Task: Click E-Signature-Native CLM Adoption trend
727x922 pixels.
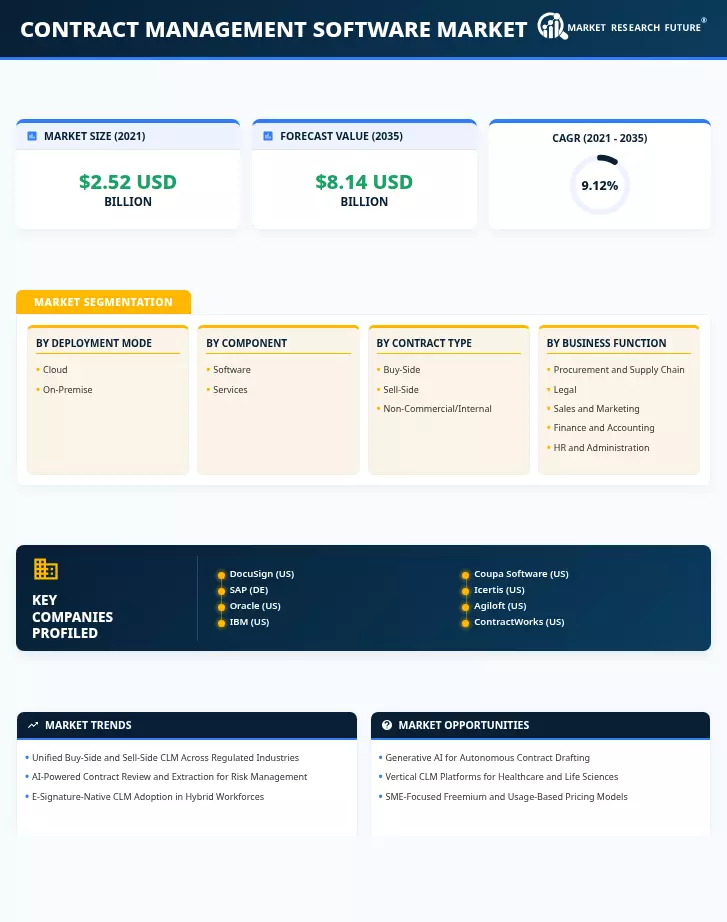Action: (x=148, y=797)
